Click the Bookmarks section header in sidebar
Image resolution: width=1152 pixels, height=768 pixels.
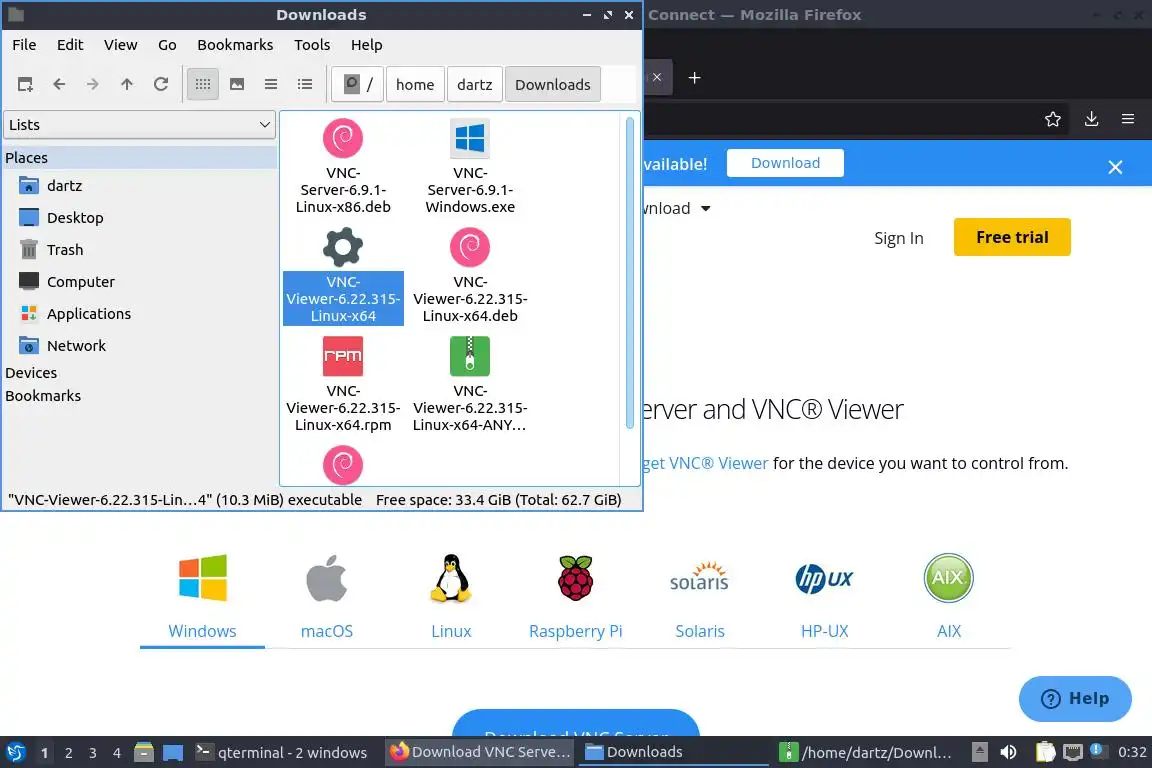(x=43, y=395)
